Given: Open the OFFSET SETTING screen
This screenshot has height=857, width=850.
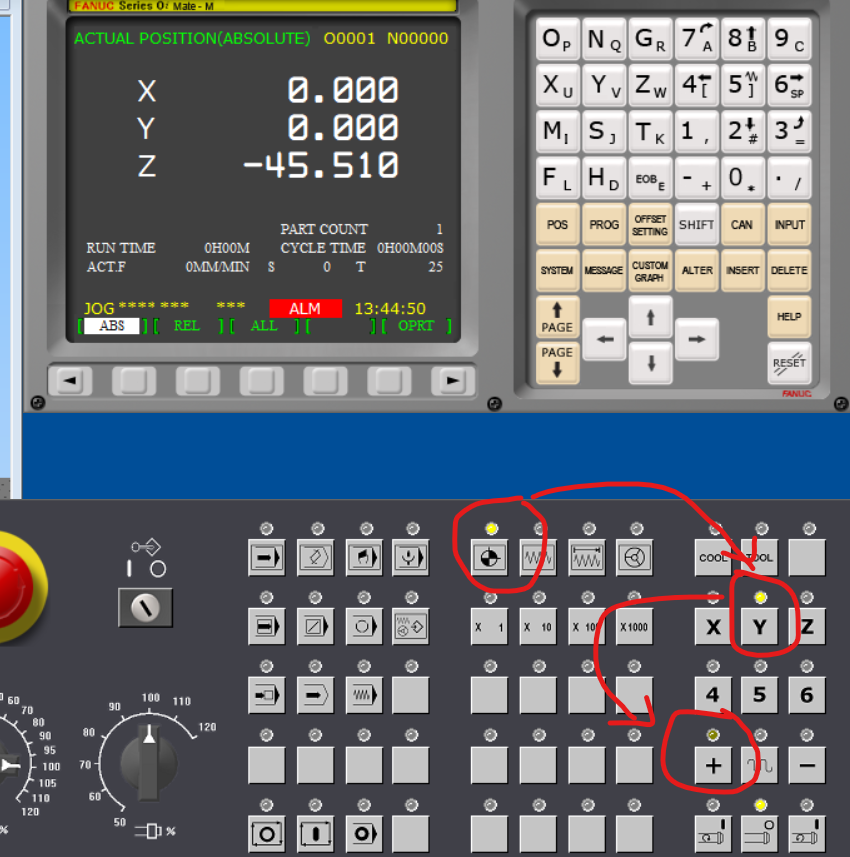Looking at the screenshot, I should coord(649,225).
